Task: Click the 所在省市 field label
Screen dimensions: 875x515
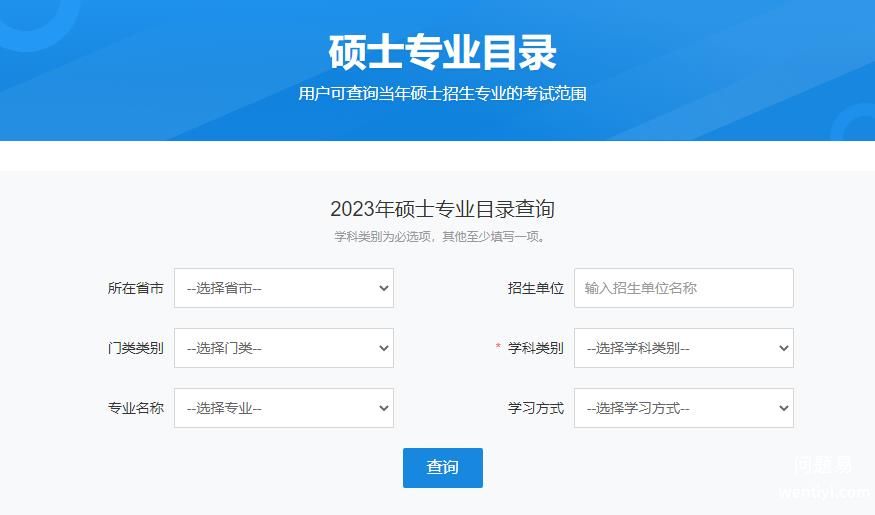Action: pos(136,288)
